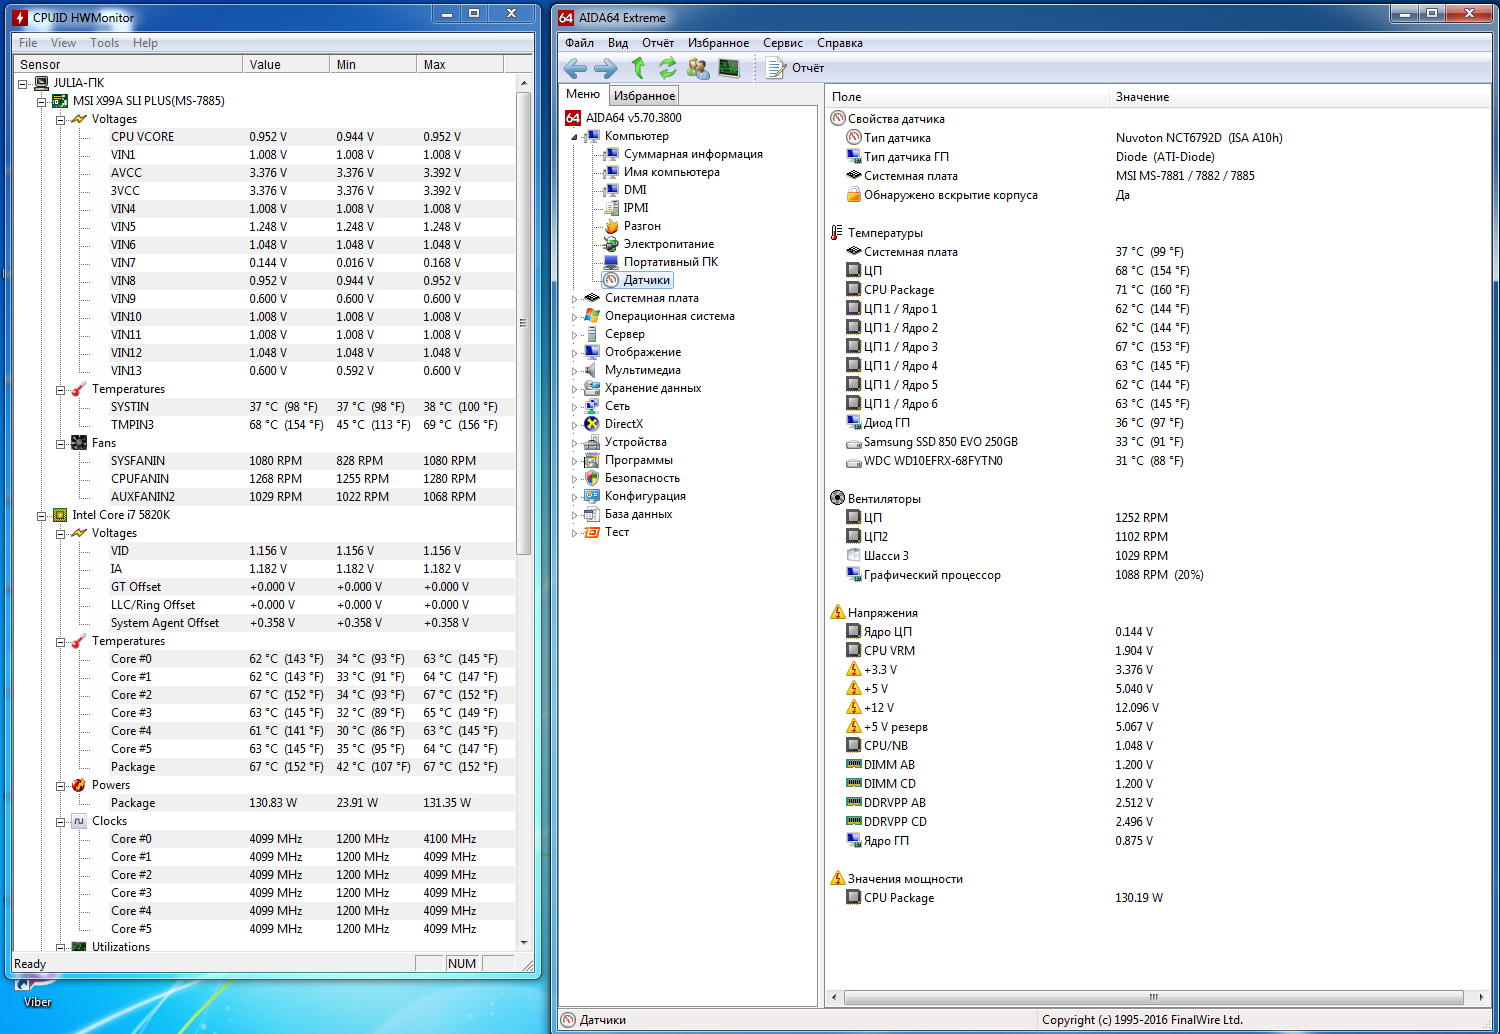Click the icon beside Powers in HWMonitor
The height and width of the screenshot is (1034, 1500).
pos(79,785)
